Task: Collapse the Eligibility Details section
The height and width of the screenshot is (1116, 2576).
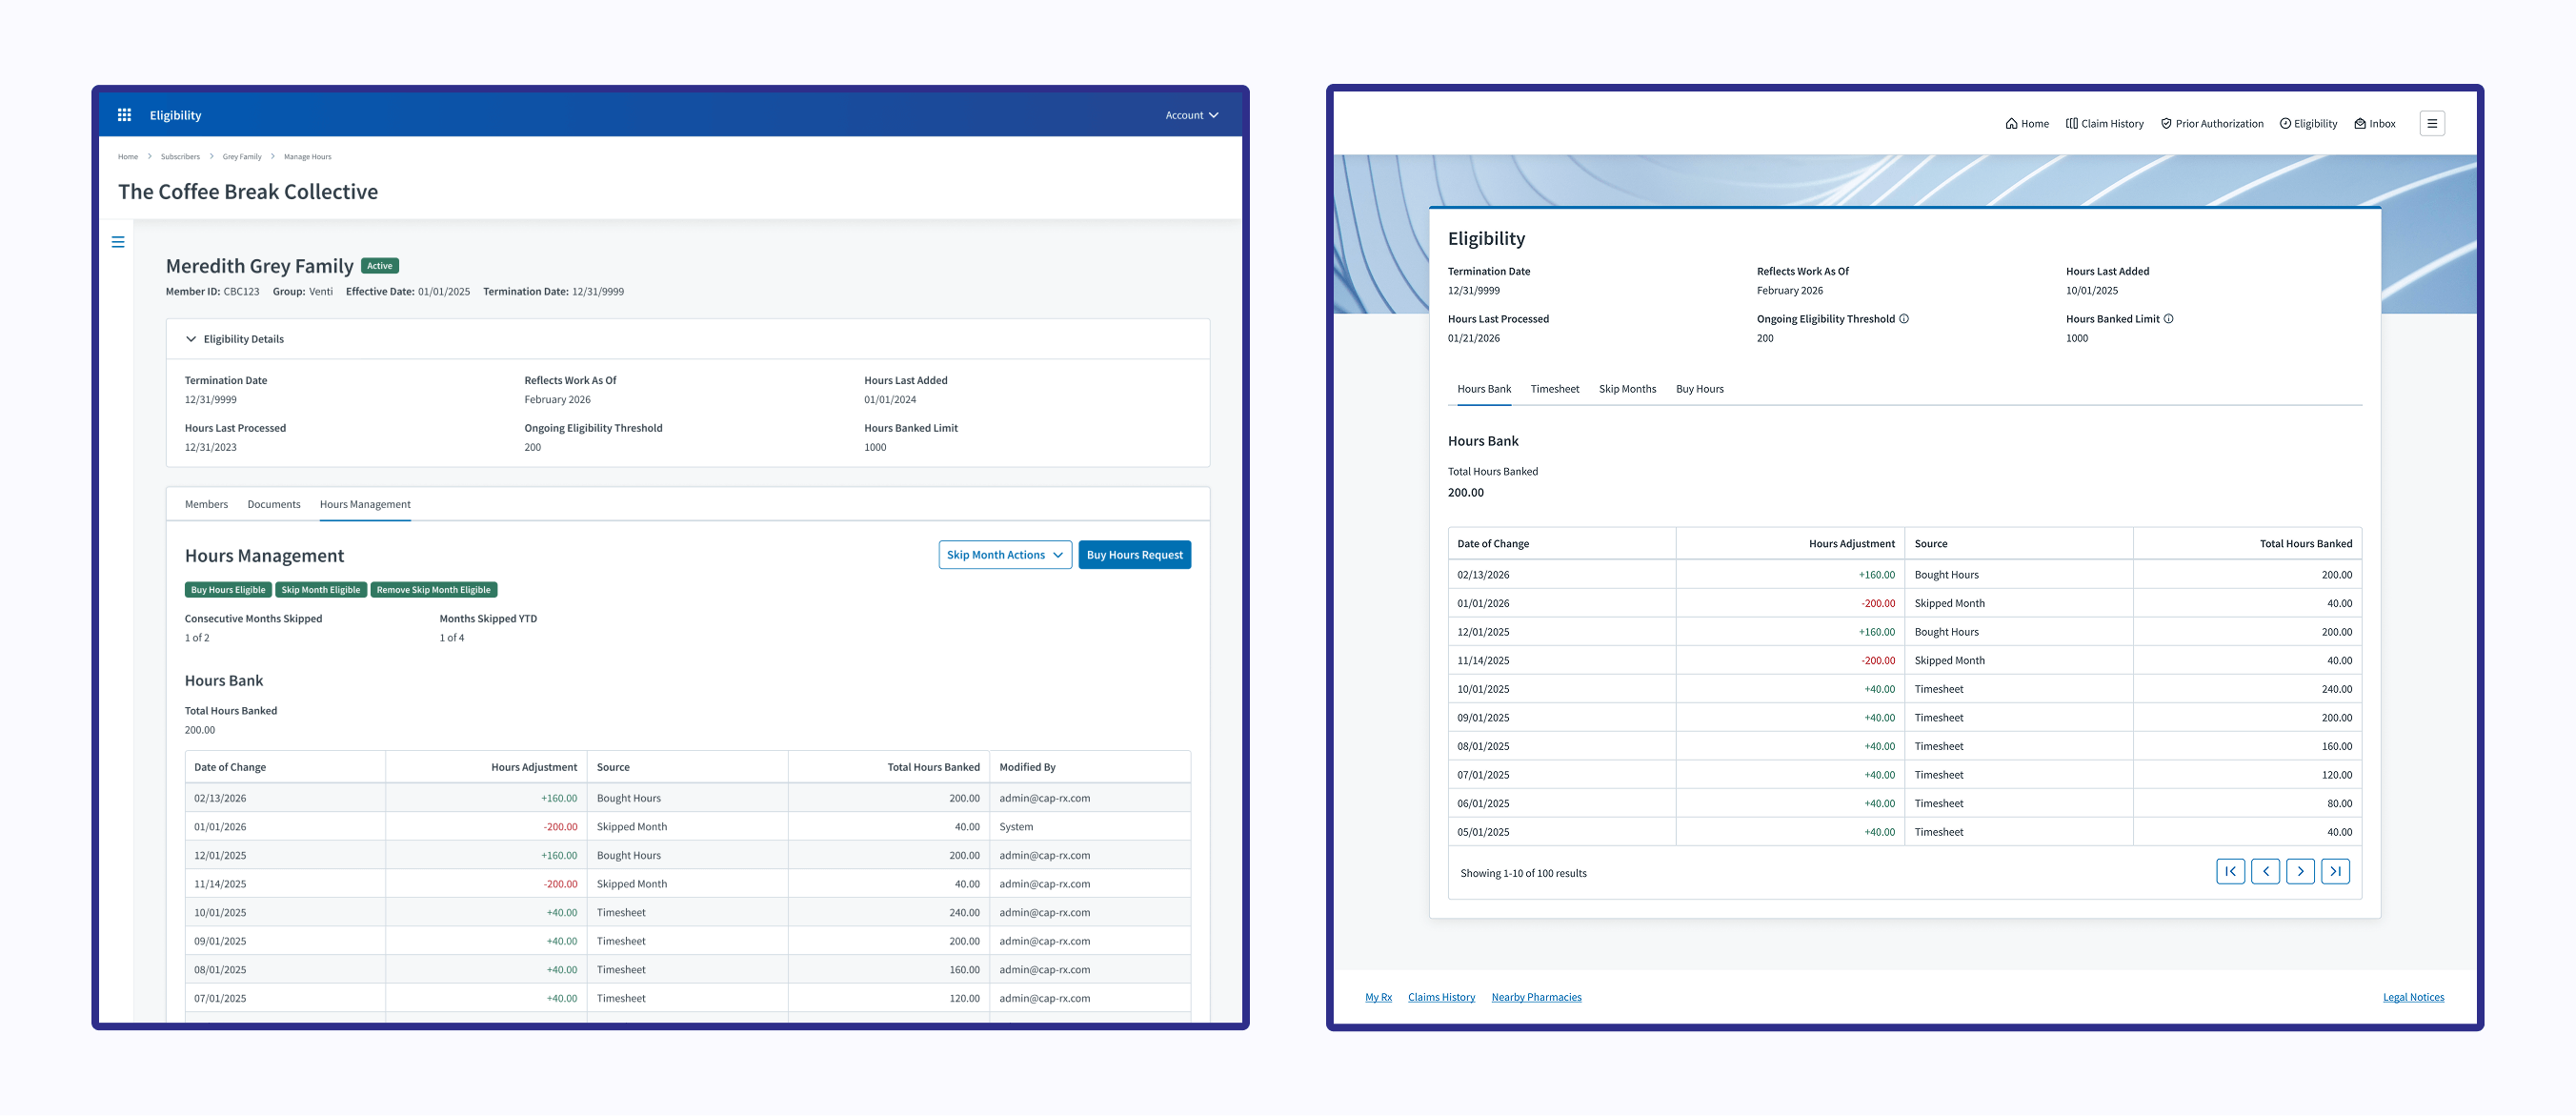Action: [x=191, y=339]
